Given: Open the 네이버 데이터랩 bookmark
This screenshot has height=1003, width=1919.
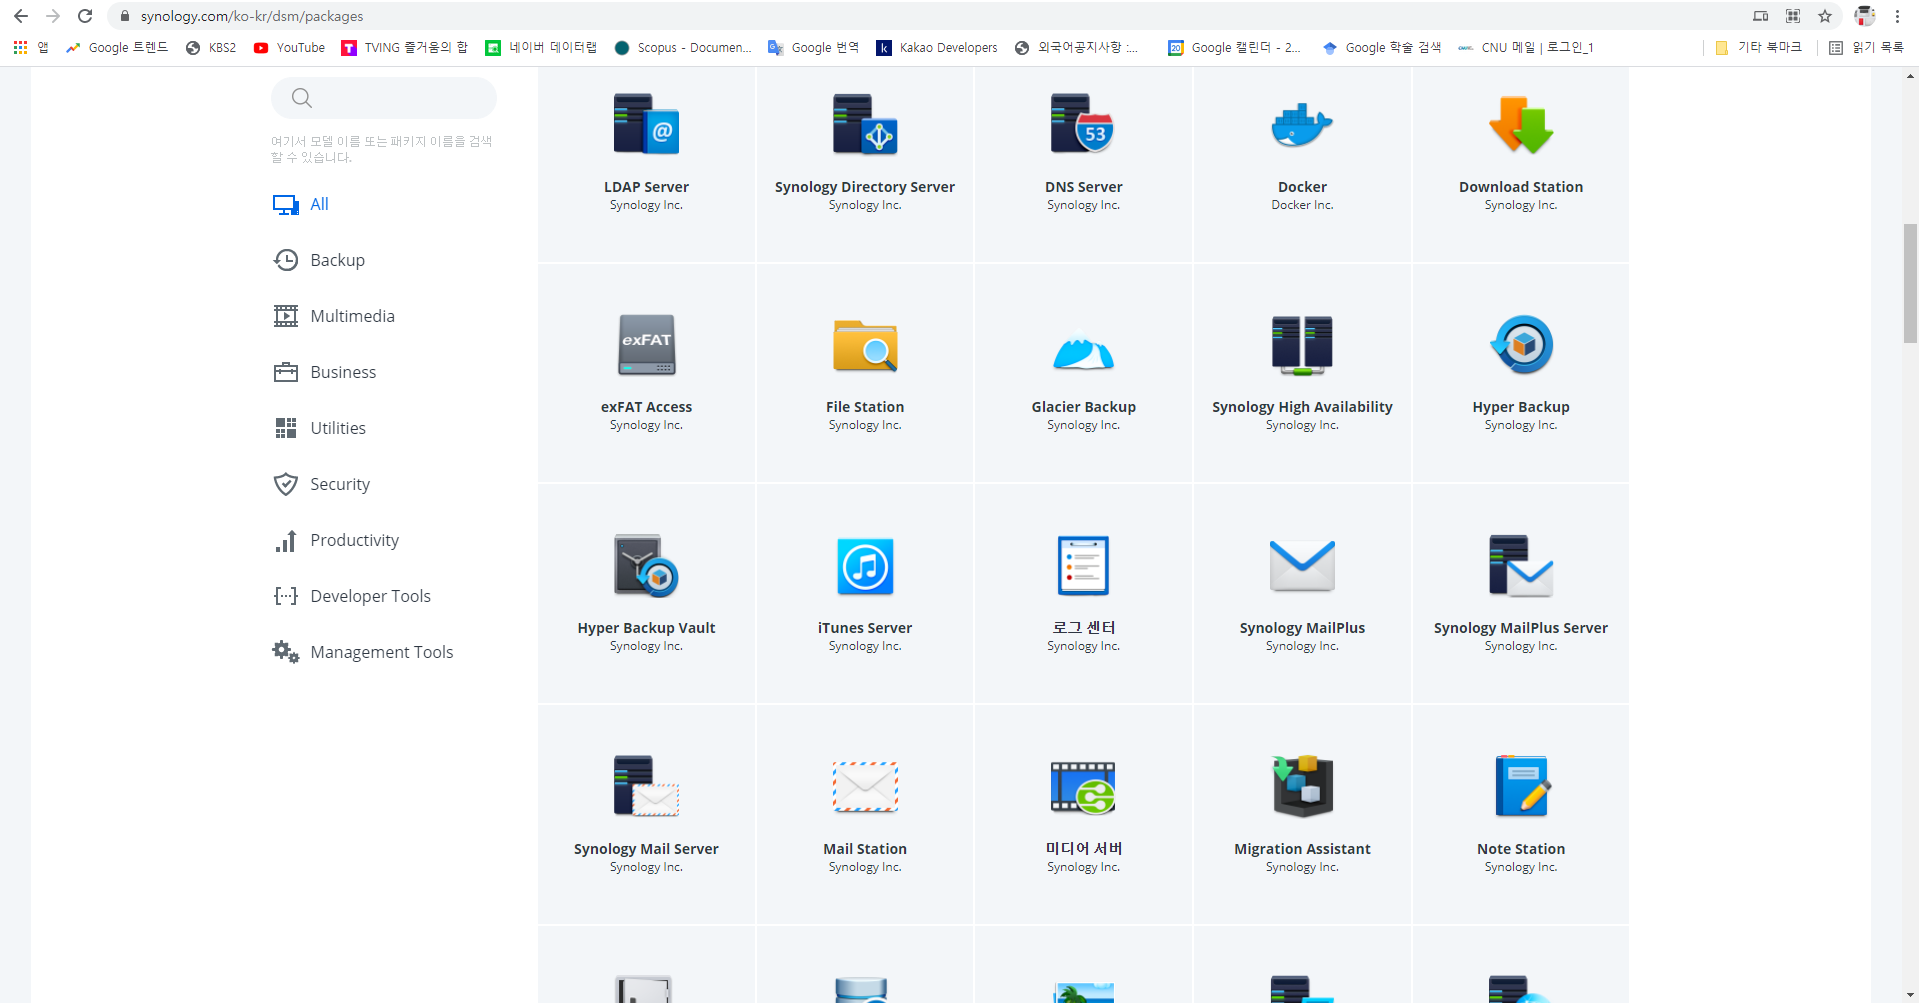Looking at the screenshot, I should tap(541, 47).
